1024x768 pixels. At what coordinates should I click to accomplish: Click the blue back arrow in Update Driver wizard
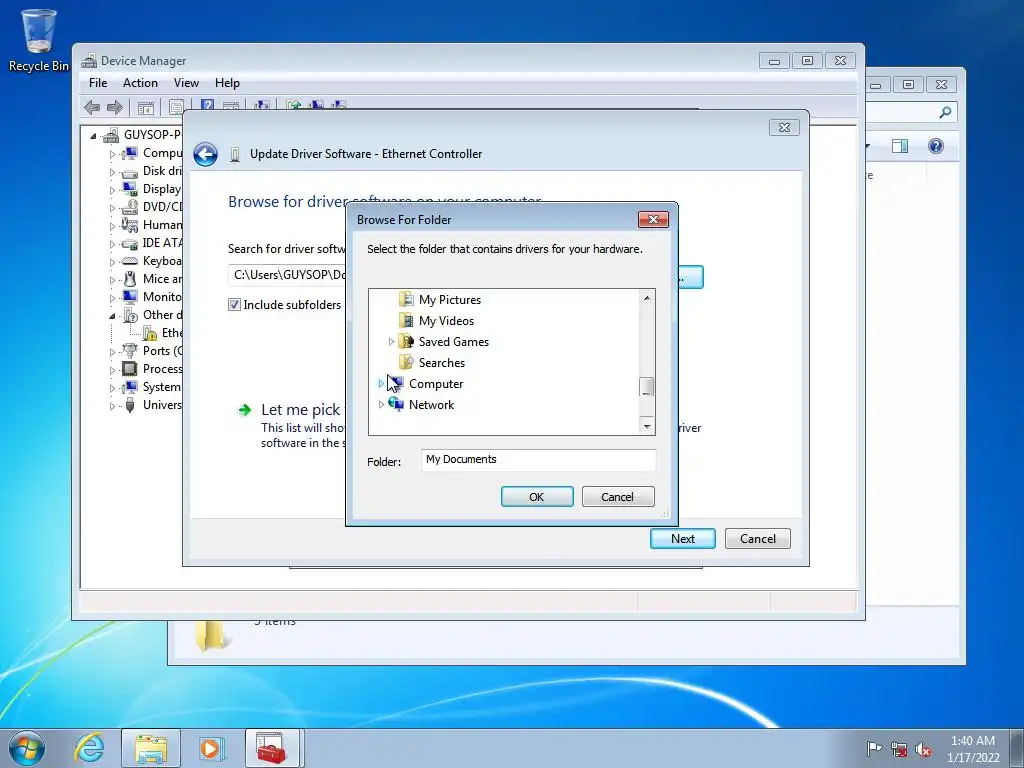[205, 155]
